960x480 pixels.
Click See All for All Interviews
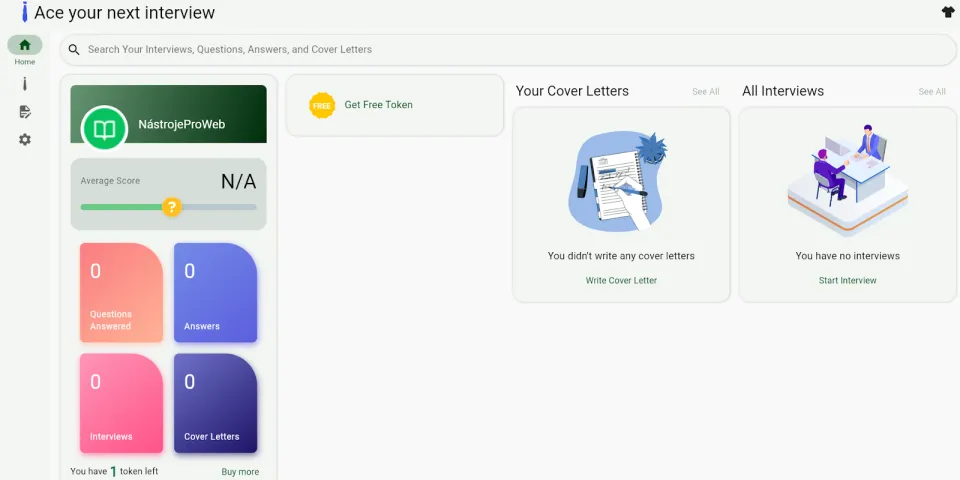tap(932, 92)
